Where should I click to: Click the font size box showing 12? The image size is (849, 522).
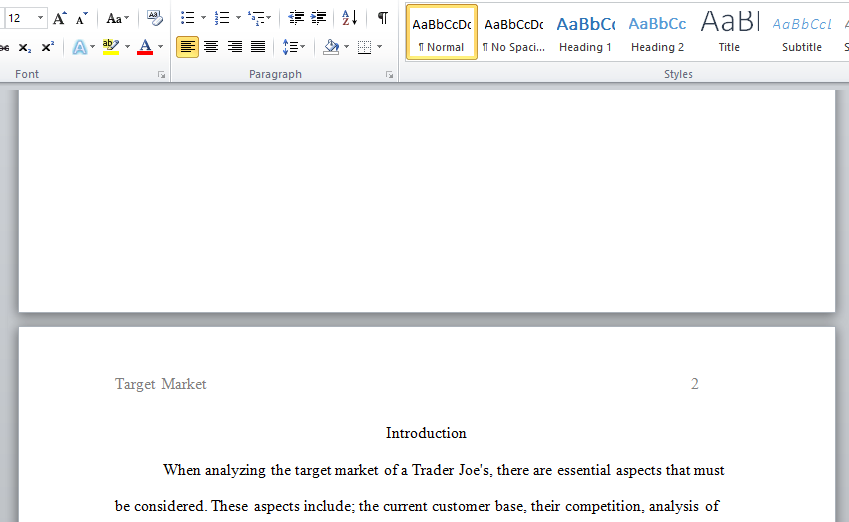[19, 18]
